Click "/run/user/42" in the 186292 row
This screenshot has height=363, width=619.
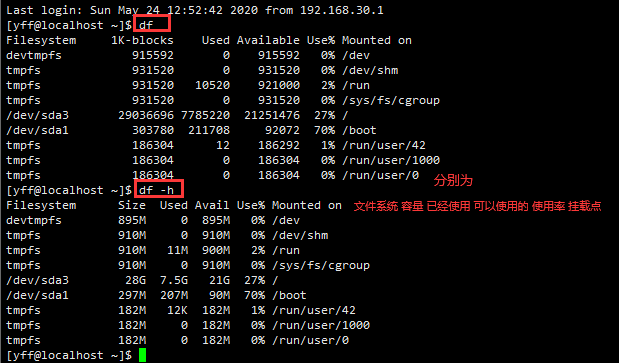click(384, 145)
